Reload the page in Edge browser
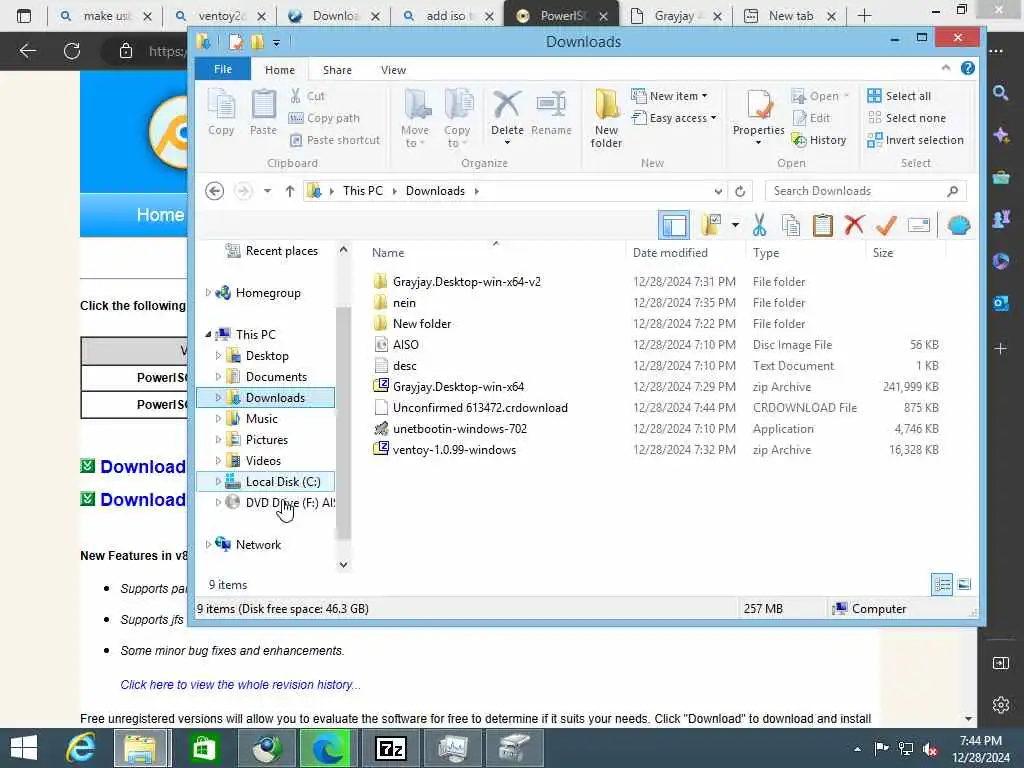Screen dimensions: 1024x768 tap(72, 50)
